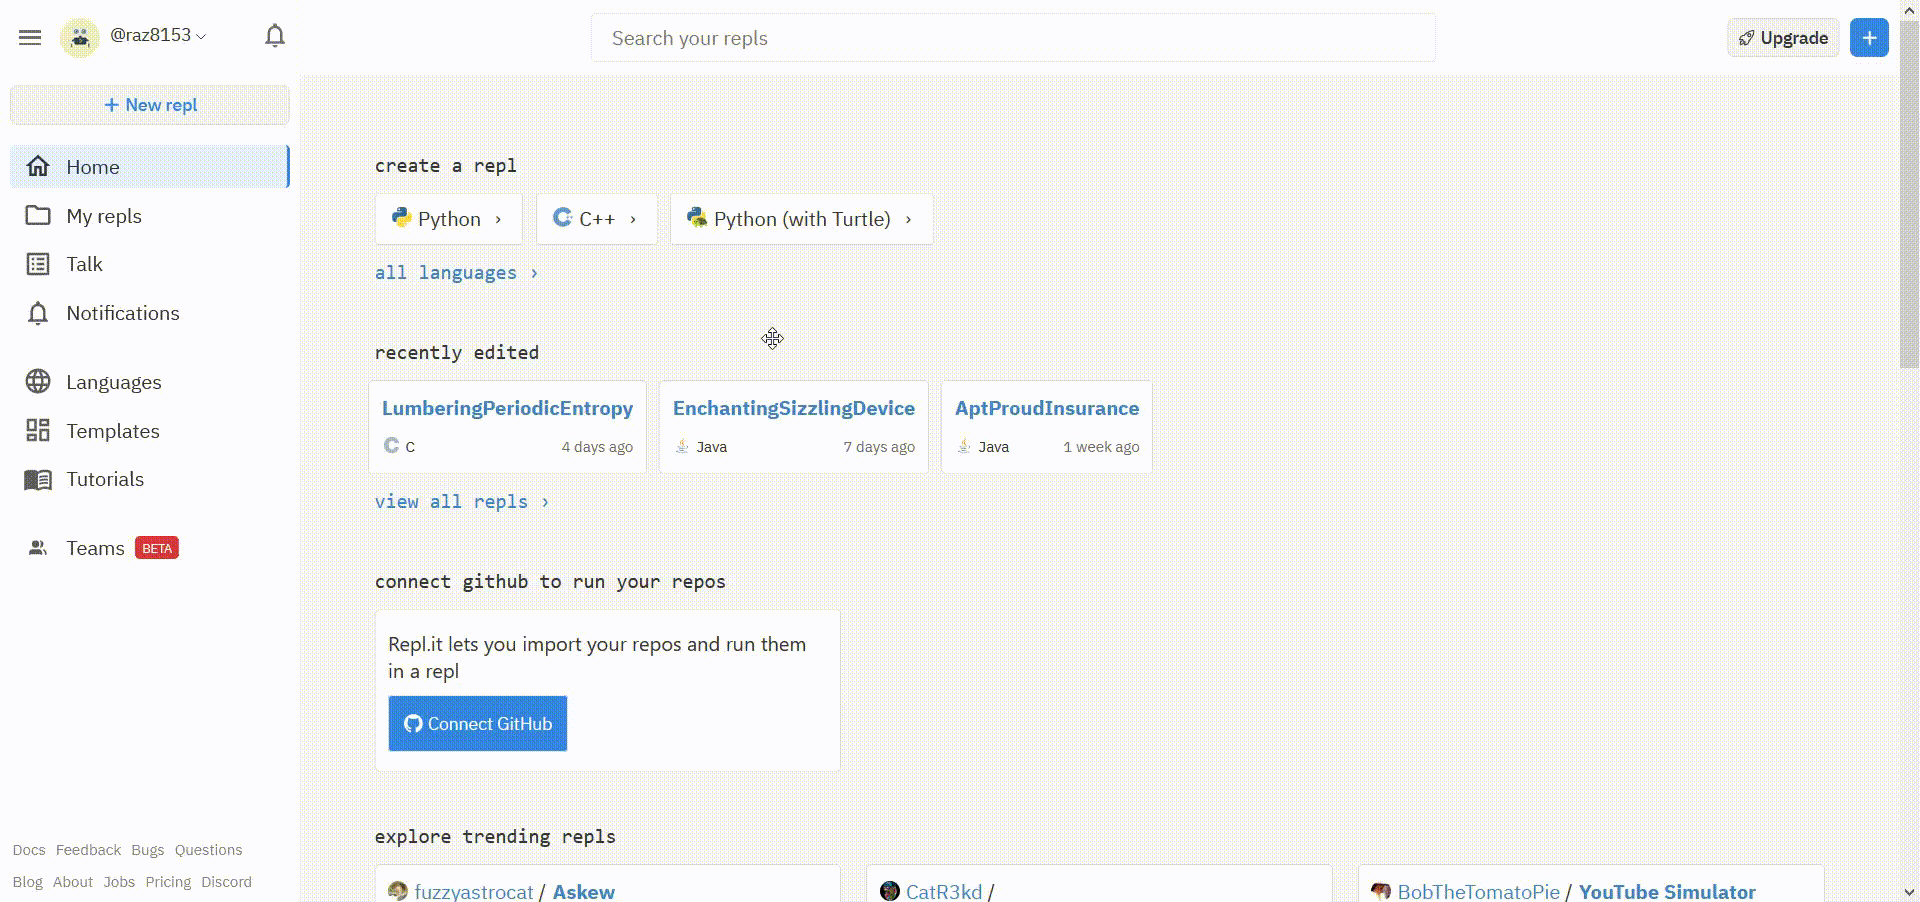The image size is (1920, 902).
Task: Open Tutorials book icon in sidebar
Action: pos(38,480)
